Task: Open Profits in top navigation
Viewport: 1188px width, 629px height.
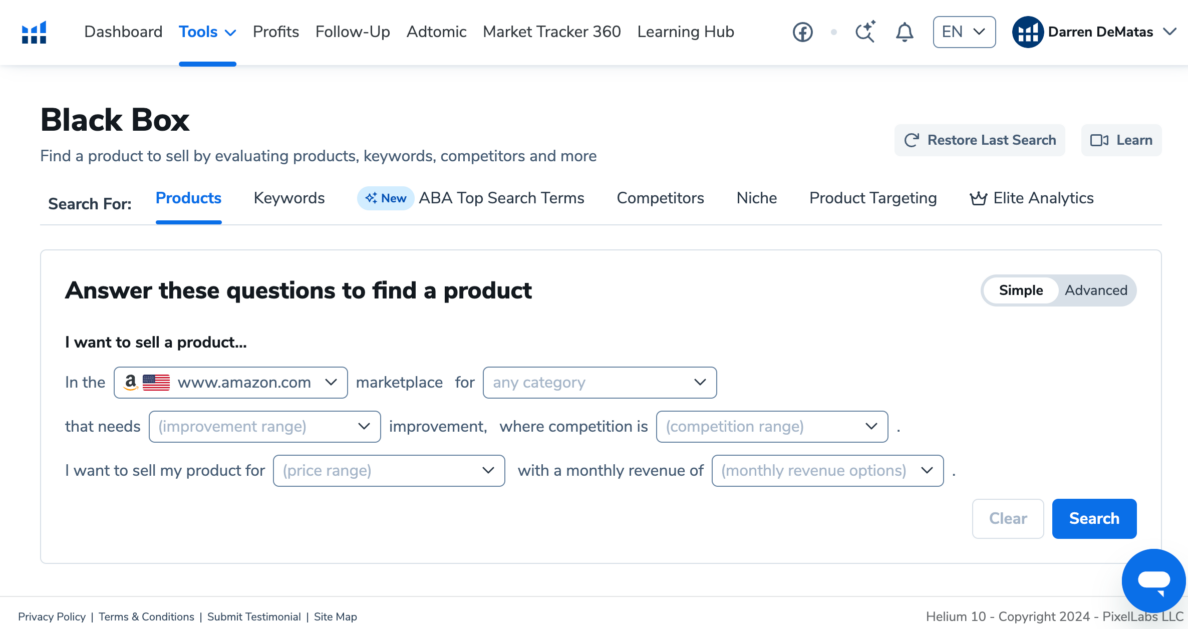Action: click(276, 32)
